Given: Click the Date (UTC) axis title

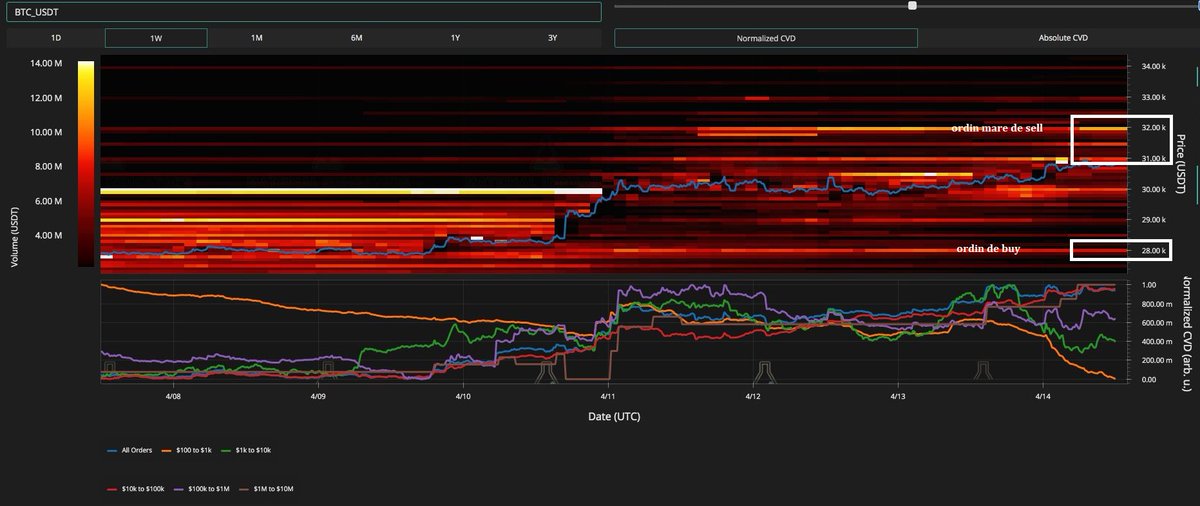Looking at the screenshot, I should point(615,414).
